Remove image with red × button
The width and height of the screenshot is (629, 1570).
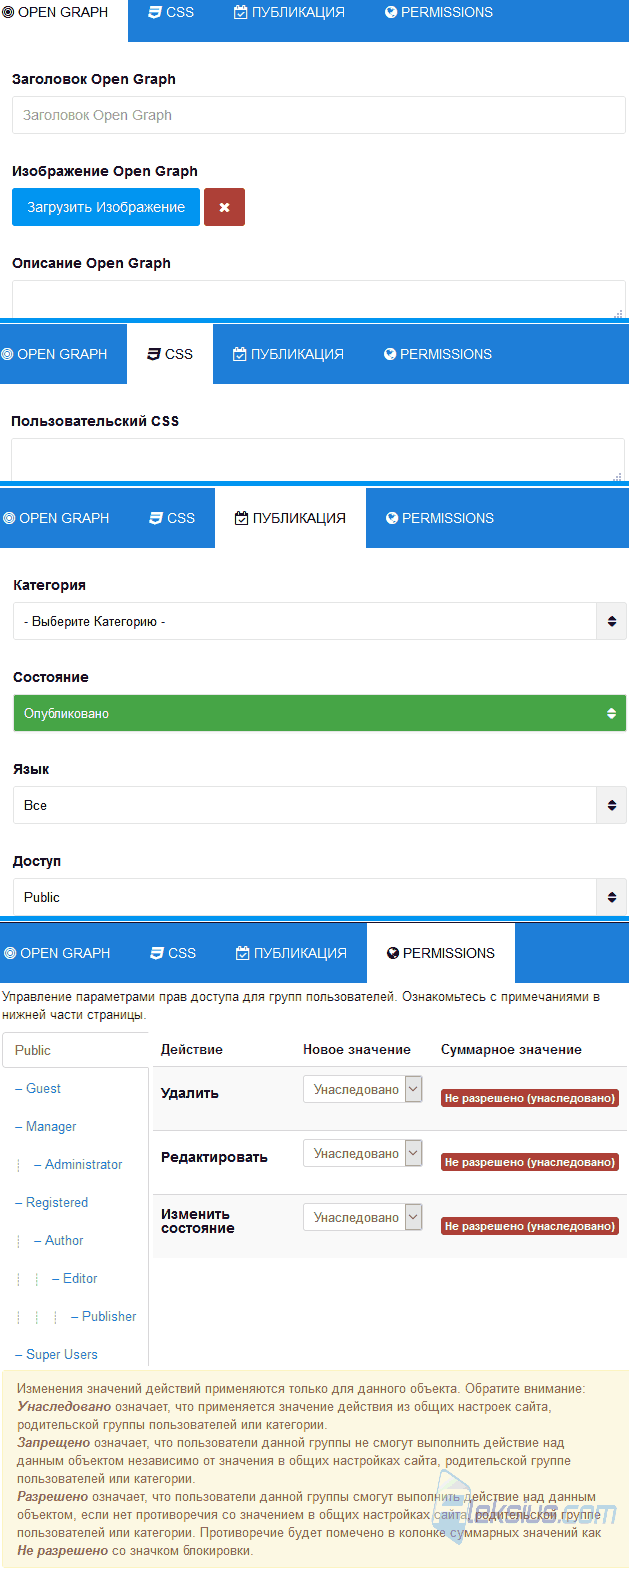(x=224, y=207)
